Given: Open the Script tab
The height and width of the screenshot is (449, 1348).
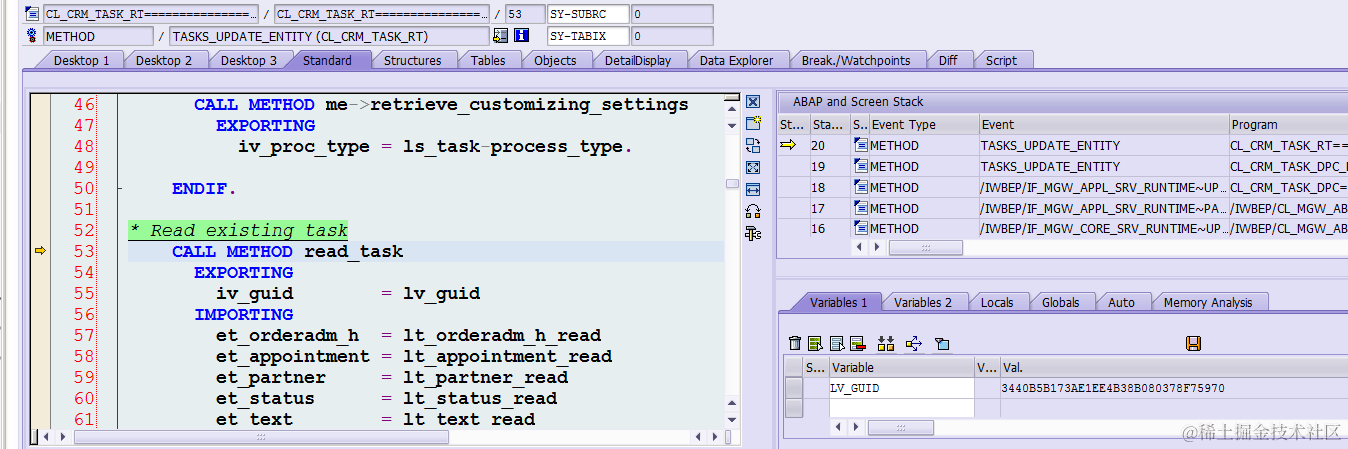Looking at the screenshot, I should (1001, 60).
